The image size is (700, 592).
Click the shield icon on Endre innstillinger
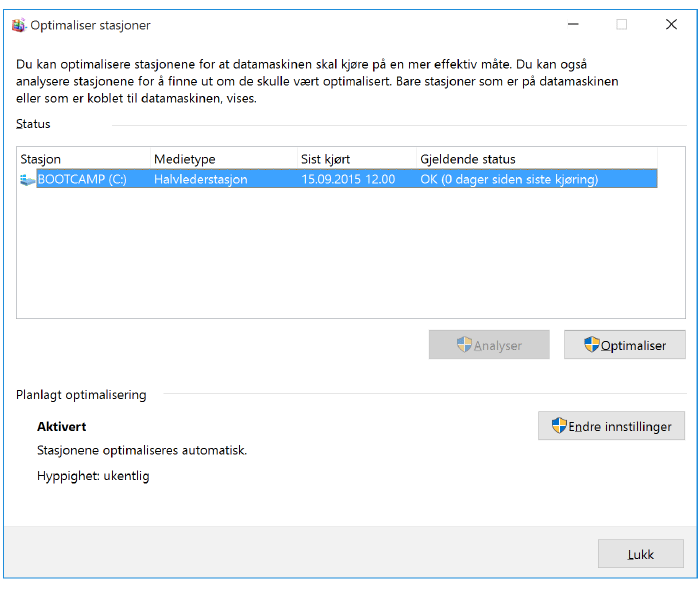[559, 426]
